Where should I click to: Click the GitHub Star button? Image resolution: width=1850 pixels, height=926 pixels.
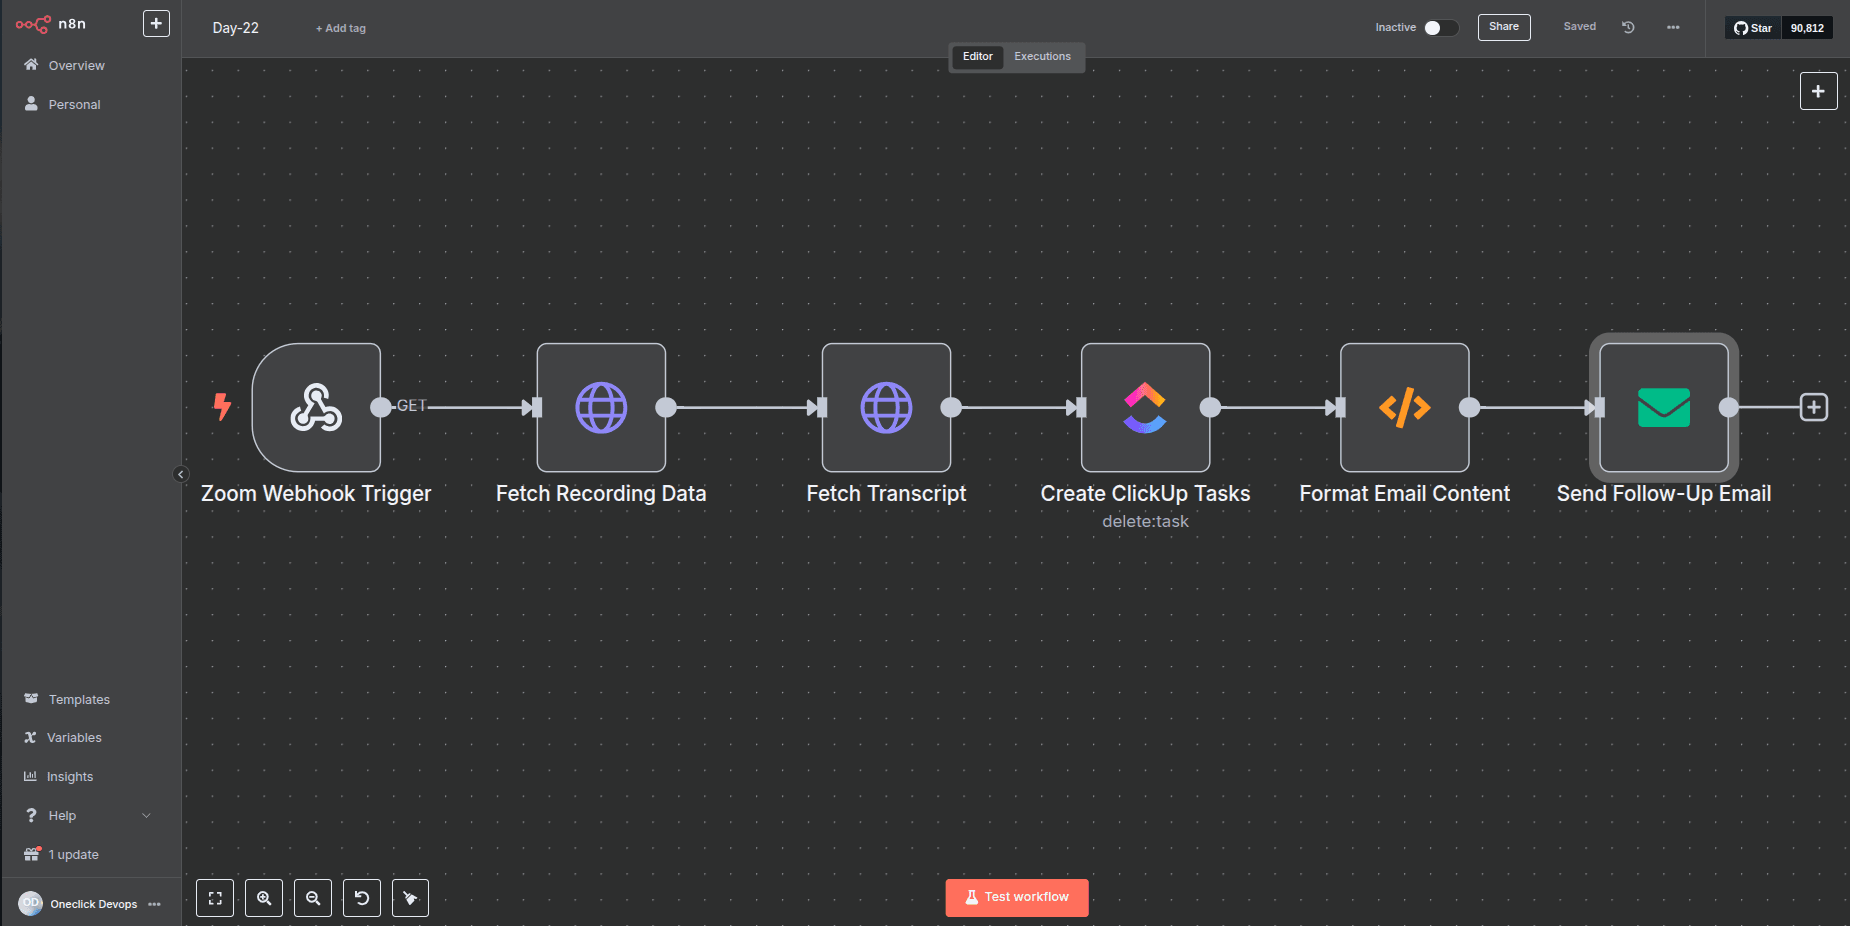(x=1753, y=28)
